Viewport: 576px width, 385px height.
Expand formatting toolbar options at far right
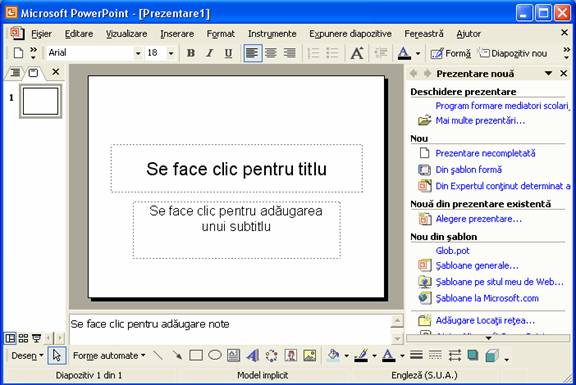pos(566,53)
